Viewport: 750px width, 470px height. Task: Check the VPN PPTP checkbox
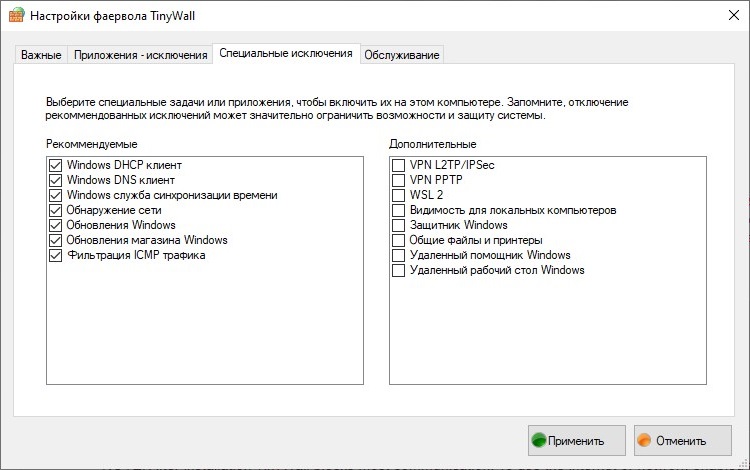(x=399, y=180)
